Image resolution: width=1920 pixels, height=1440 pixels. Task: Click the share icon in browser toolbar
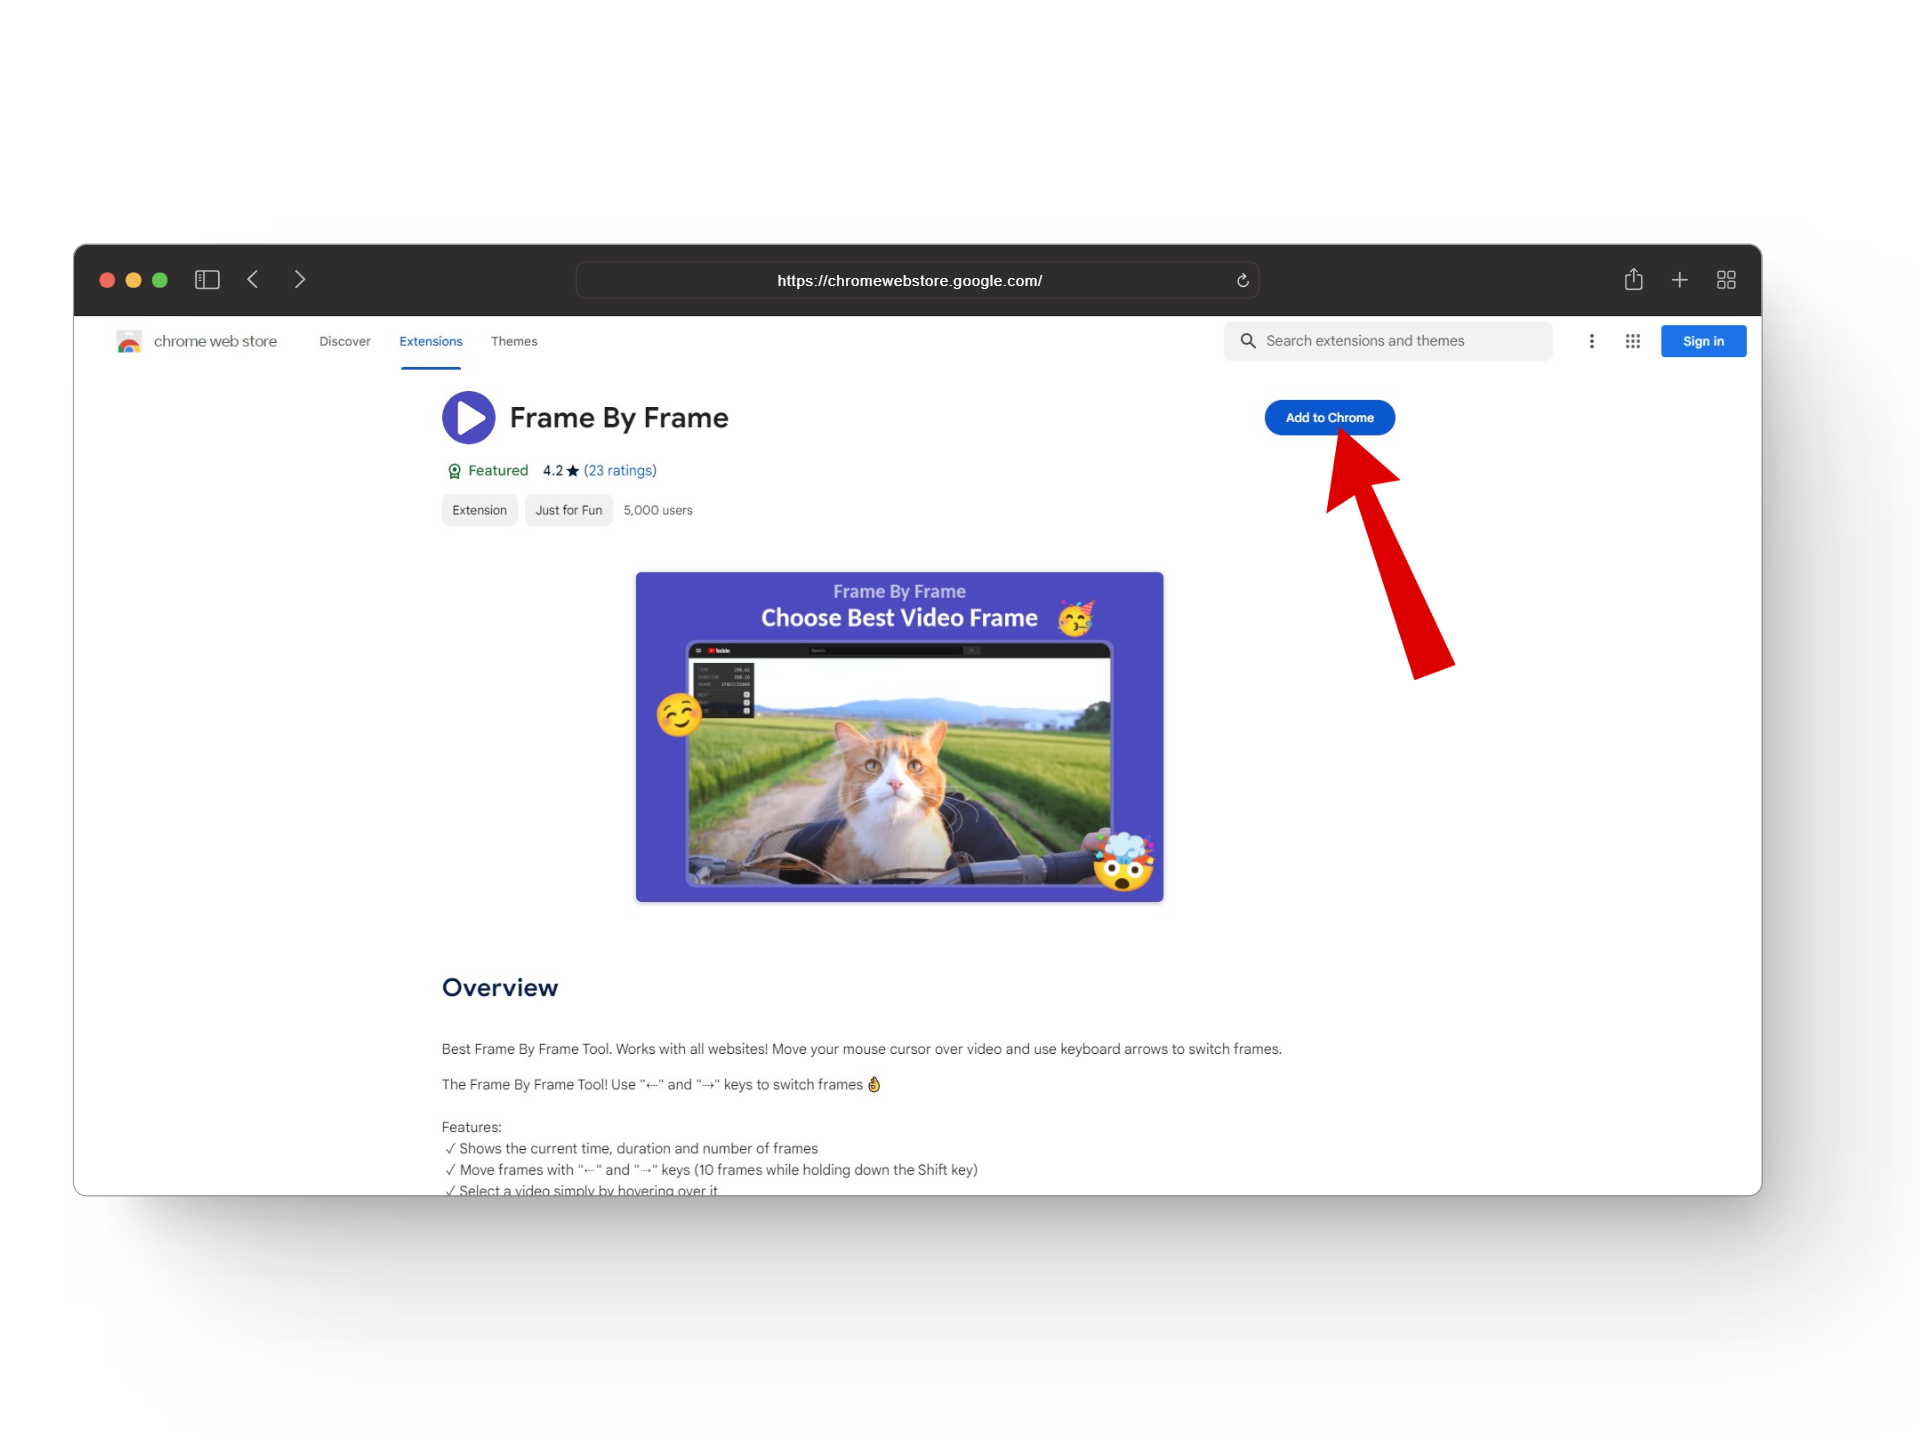point(1633,280)
